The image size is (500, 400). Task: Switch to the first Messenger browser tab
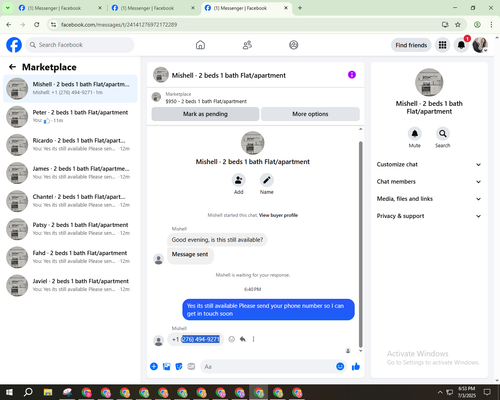[x=60, y=8]
